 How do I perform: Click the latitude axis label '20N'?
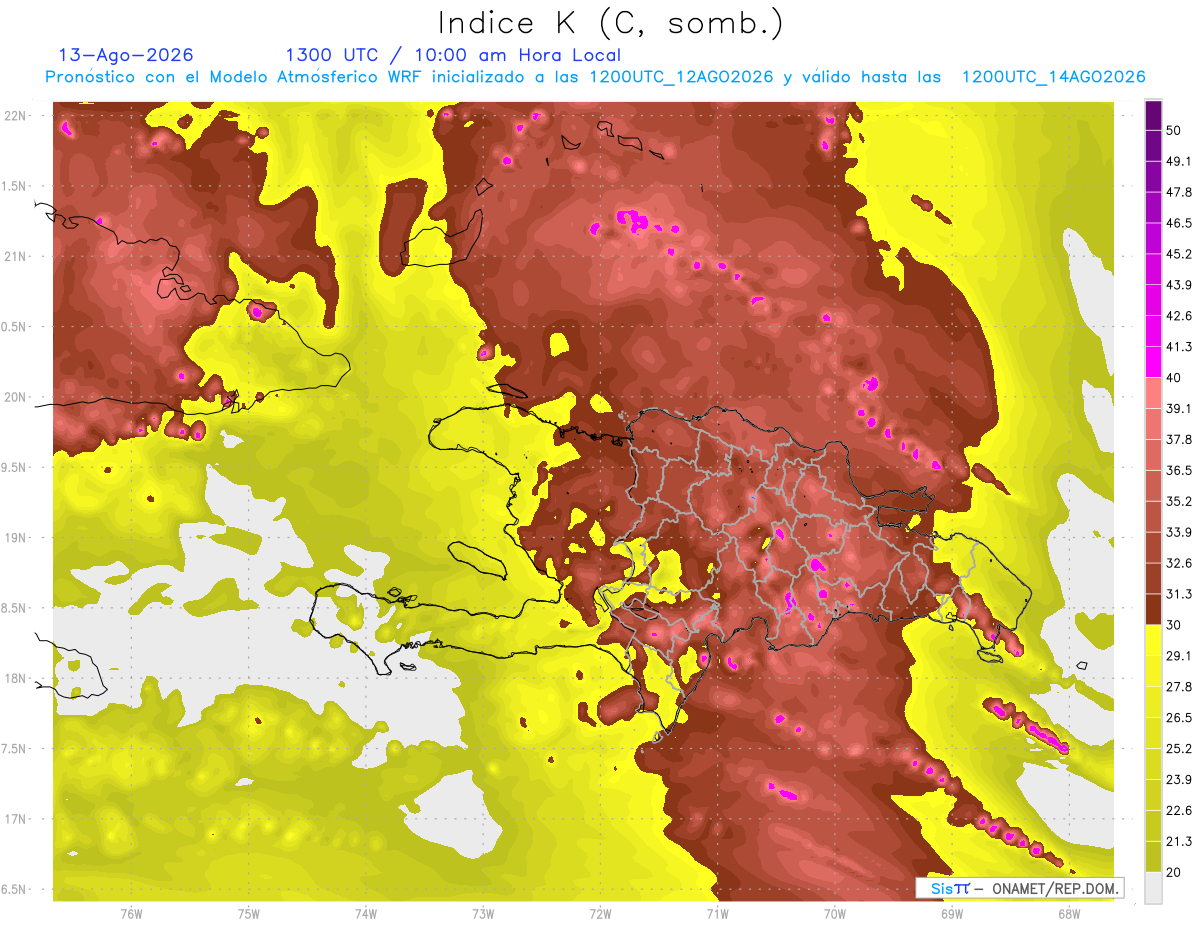click(17, 397)
